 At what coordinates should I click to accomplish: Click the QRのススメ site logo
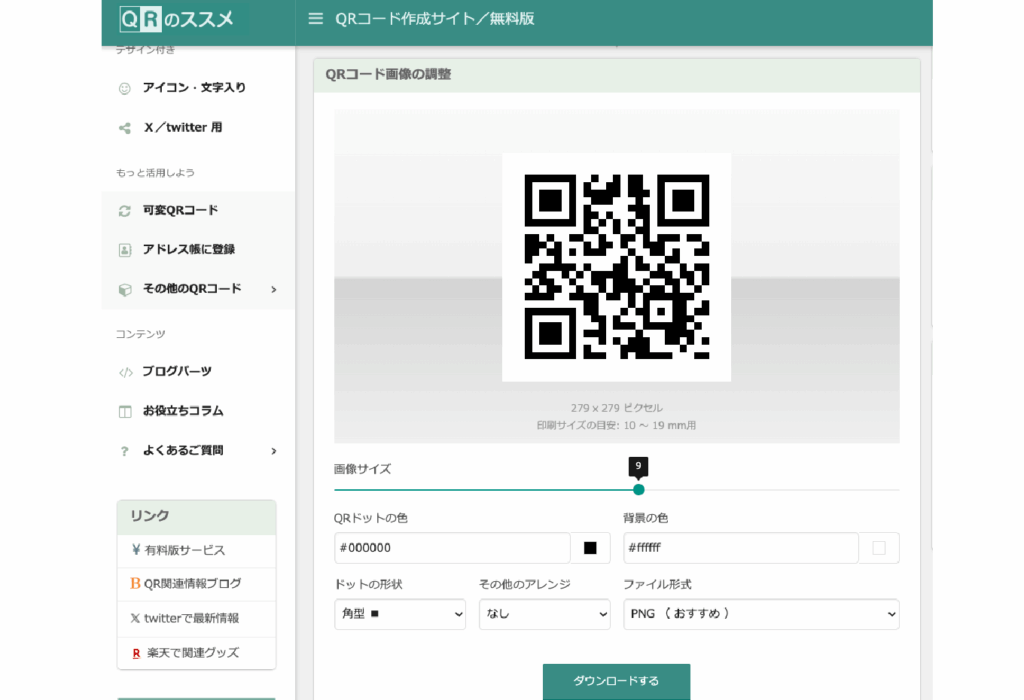point(176,18)
